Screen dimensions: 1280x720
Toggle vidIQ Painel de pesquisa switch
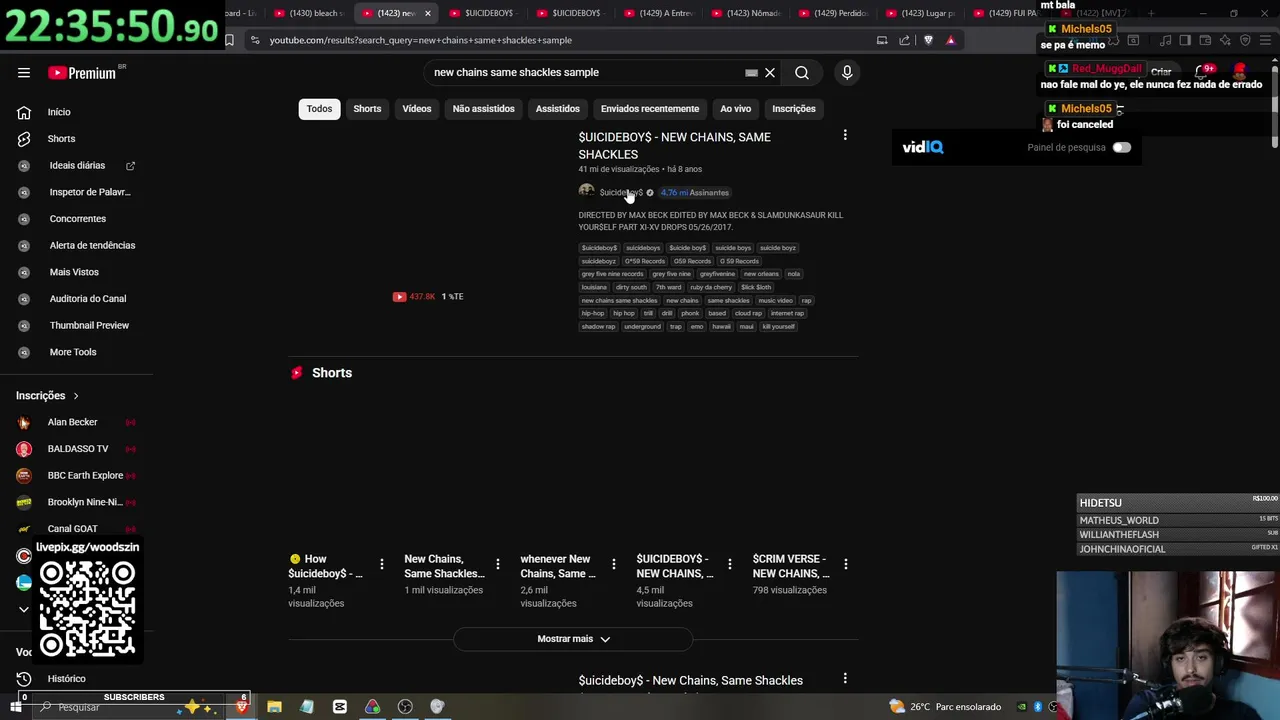(x=1121, y=147)
